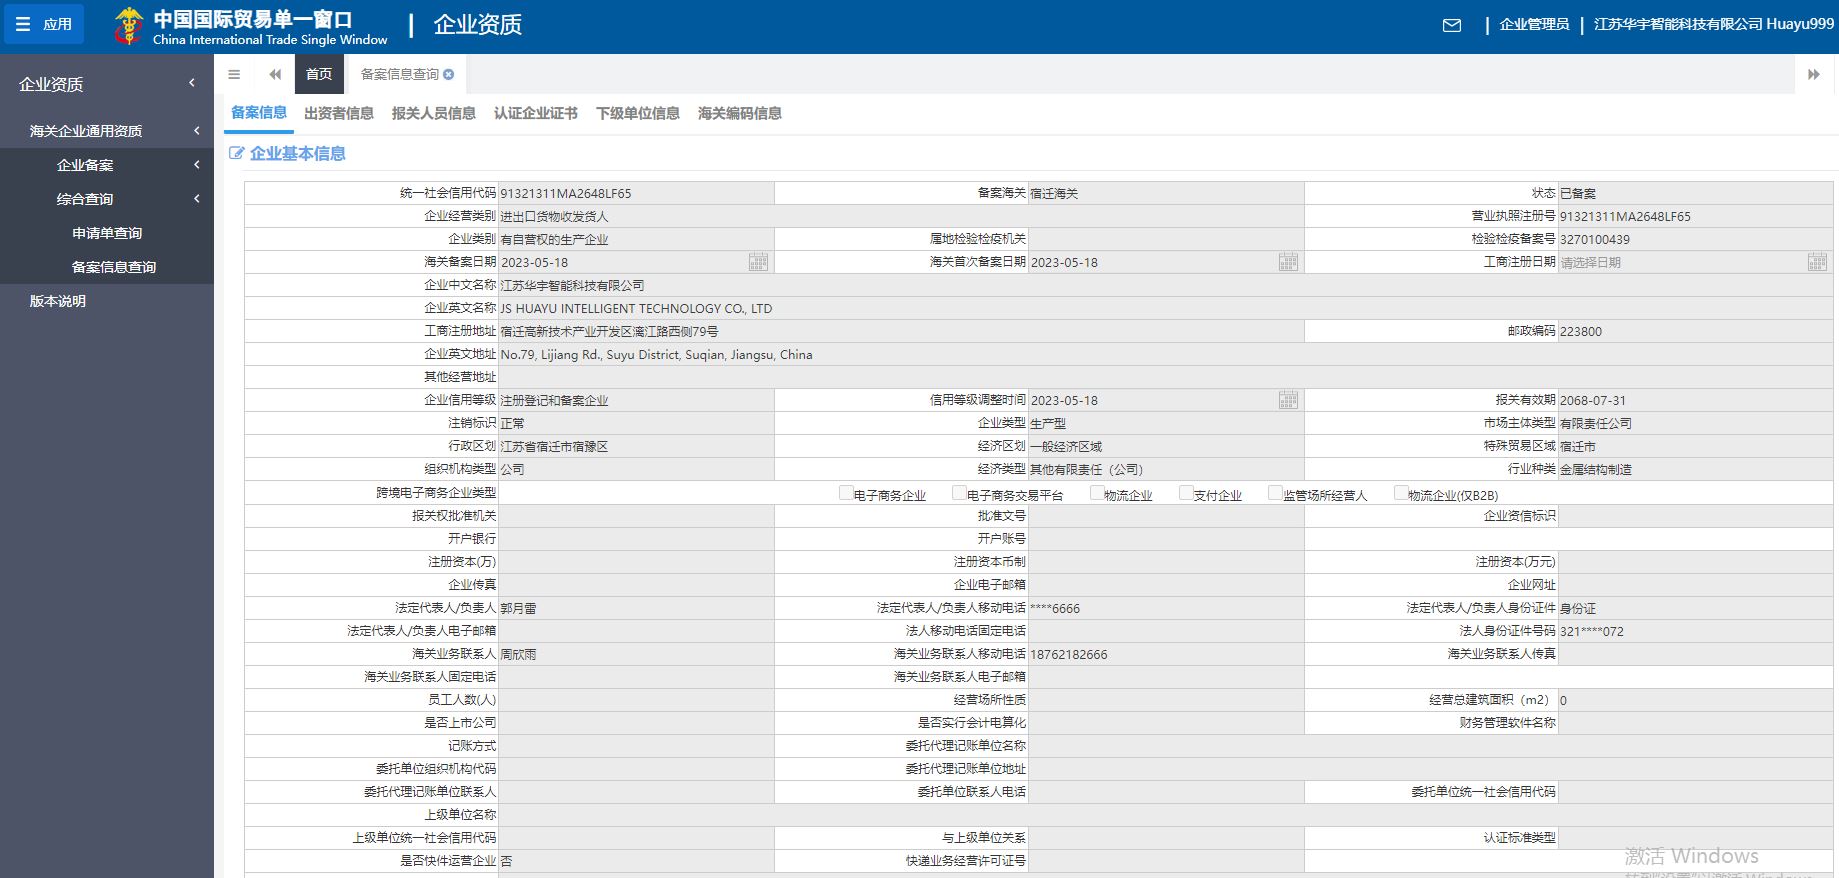Select the 出资者信息 sub-tab
Screen dimensions: 1839x878
pyautogui.click(x=339, y=113)
